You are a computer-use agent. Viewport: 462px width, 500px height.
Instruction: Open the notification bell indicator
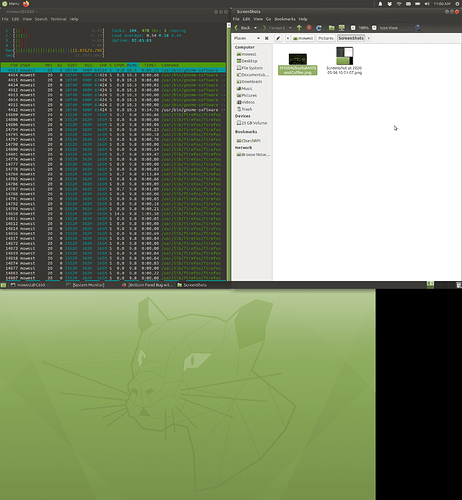click(x=380, y=4)
